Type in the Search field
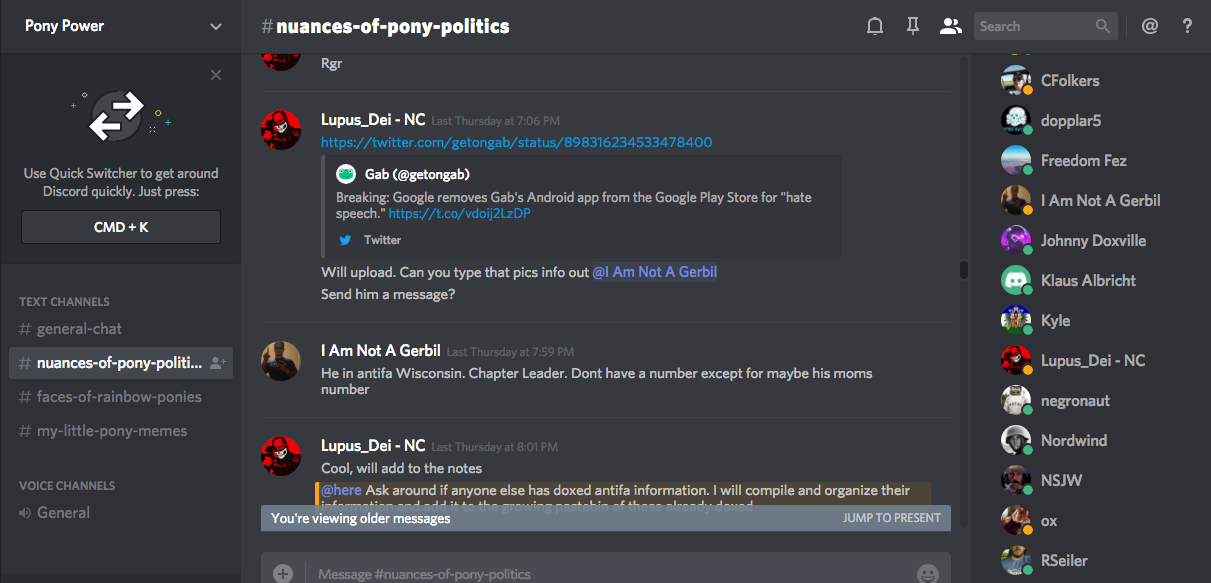This screenshot has height=583, width=1211. tap(1035, 27)
